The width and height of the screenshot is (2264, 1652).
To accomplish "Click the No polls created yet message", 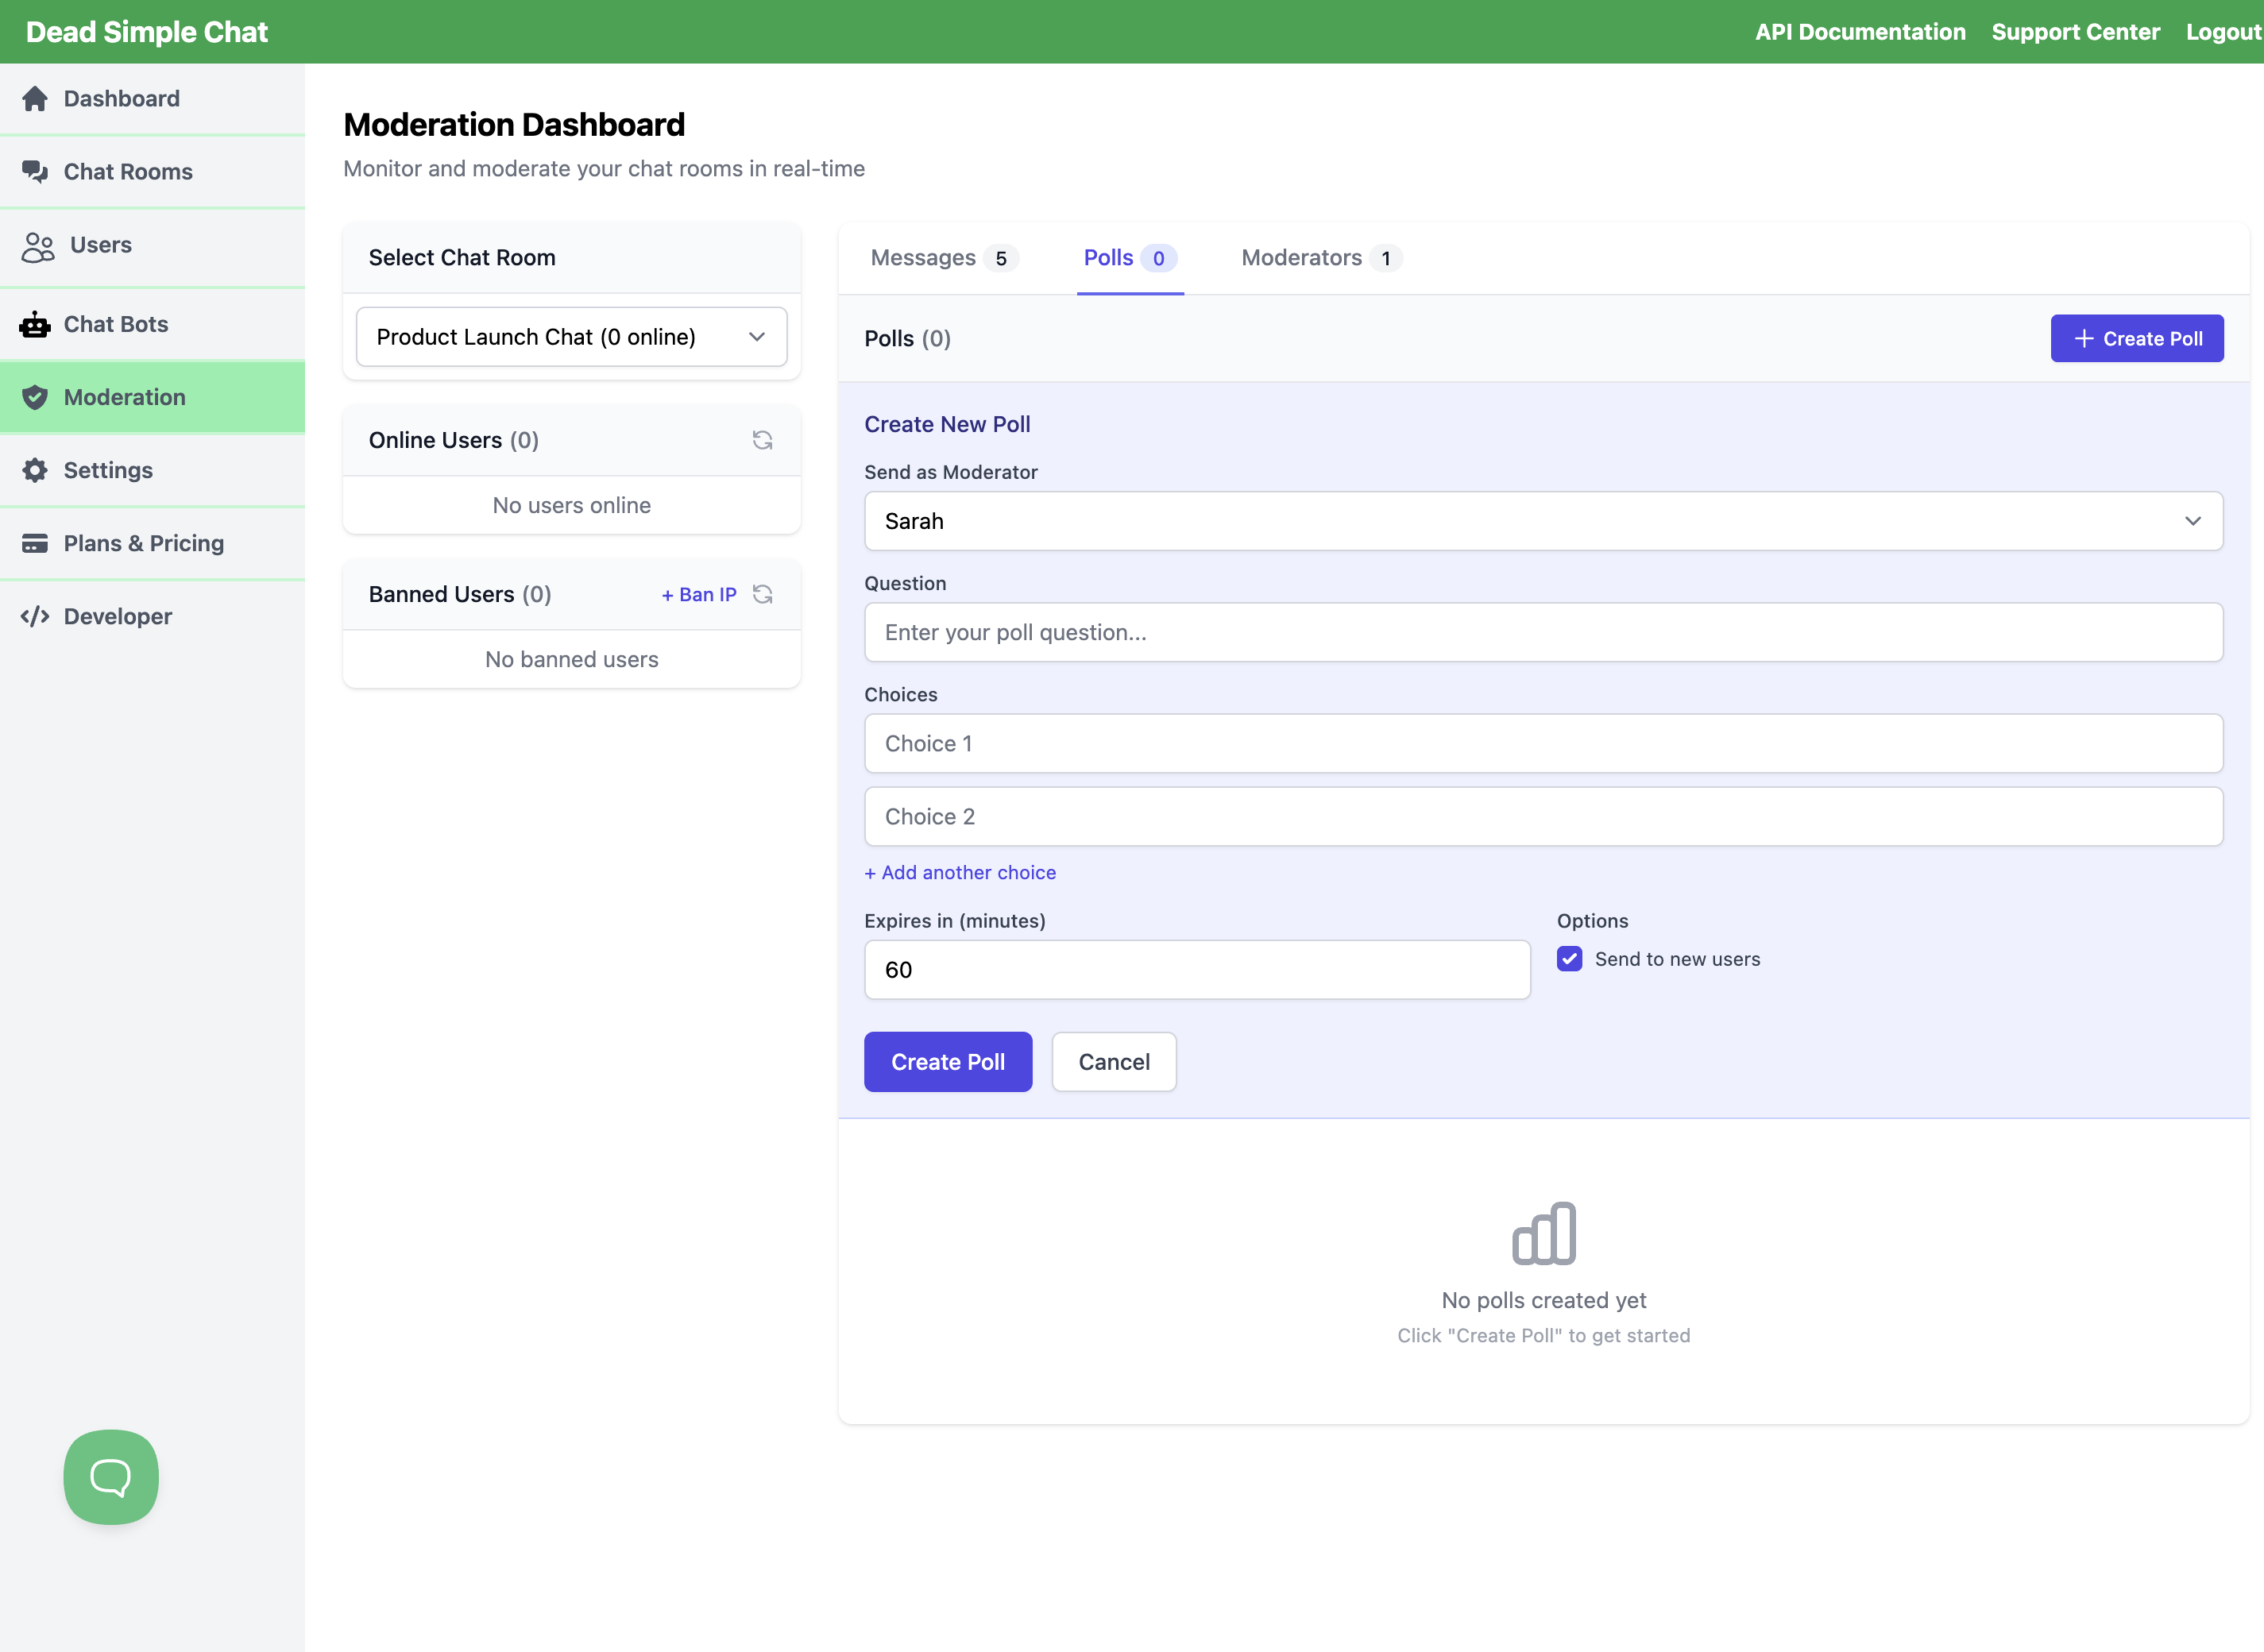I will click(1543, 1300).
